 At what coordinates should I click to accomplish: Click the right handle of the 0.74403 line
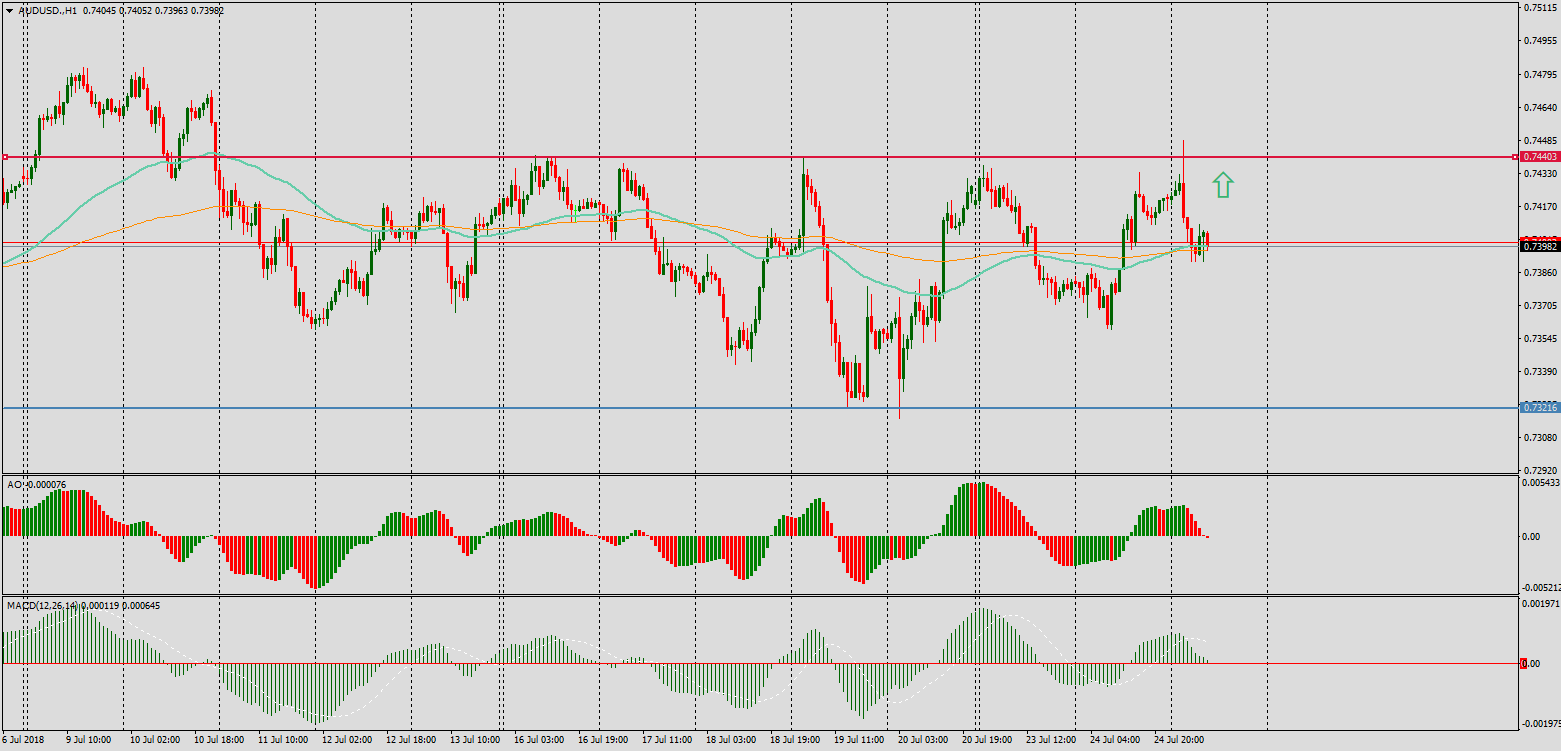coord(1514,157)
